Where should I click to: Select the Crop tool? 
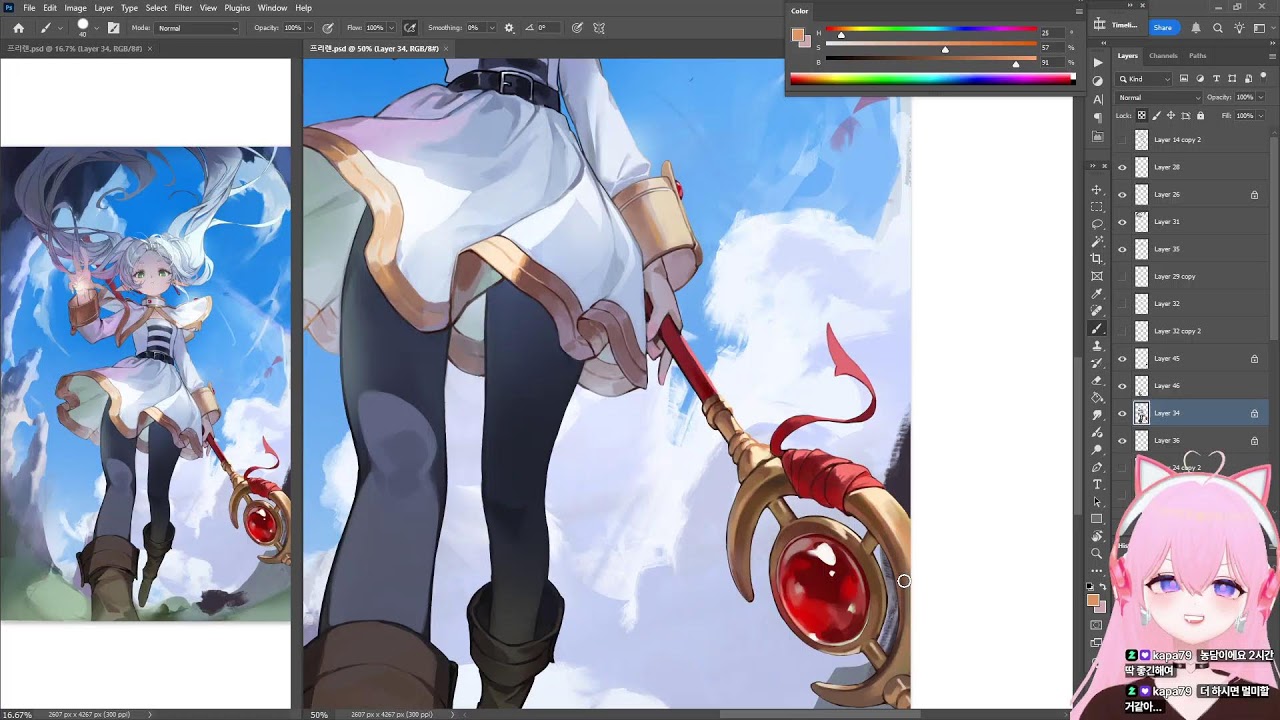tap(1097, 258)
